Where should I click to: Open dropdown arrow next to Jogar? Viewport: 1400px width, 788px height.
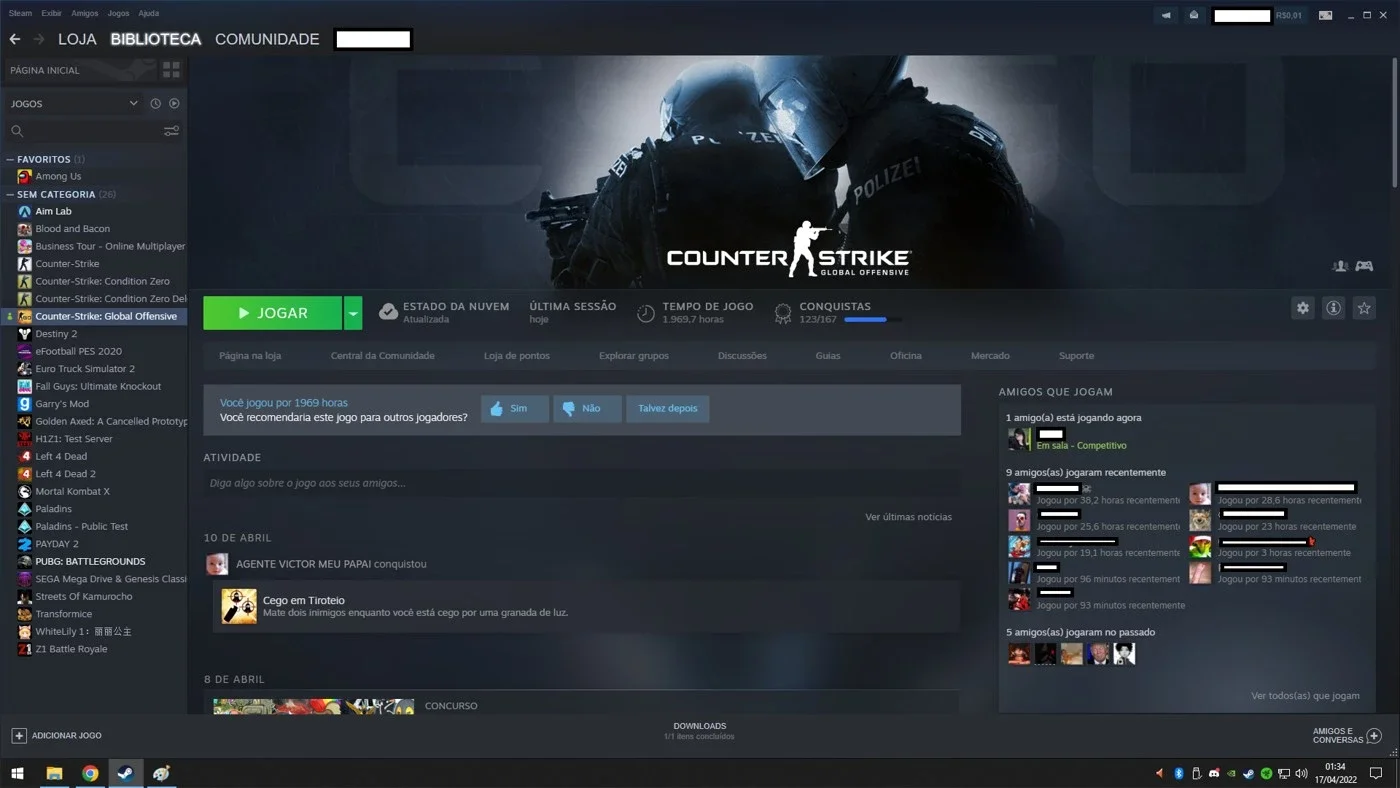click(x=352, y=313)
